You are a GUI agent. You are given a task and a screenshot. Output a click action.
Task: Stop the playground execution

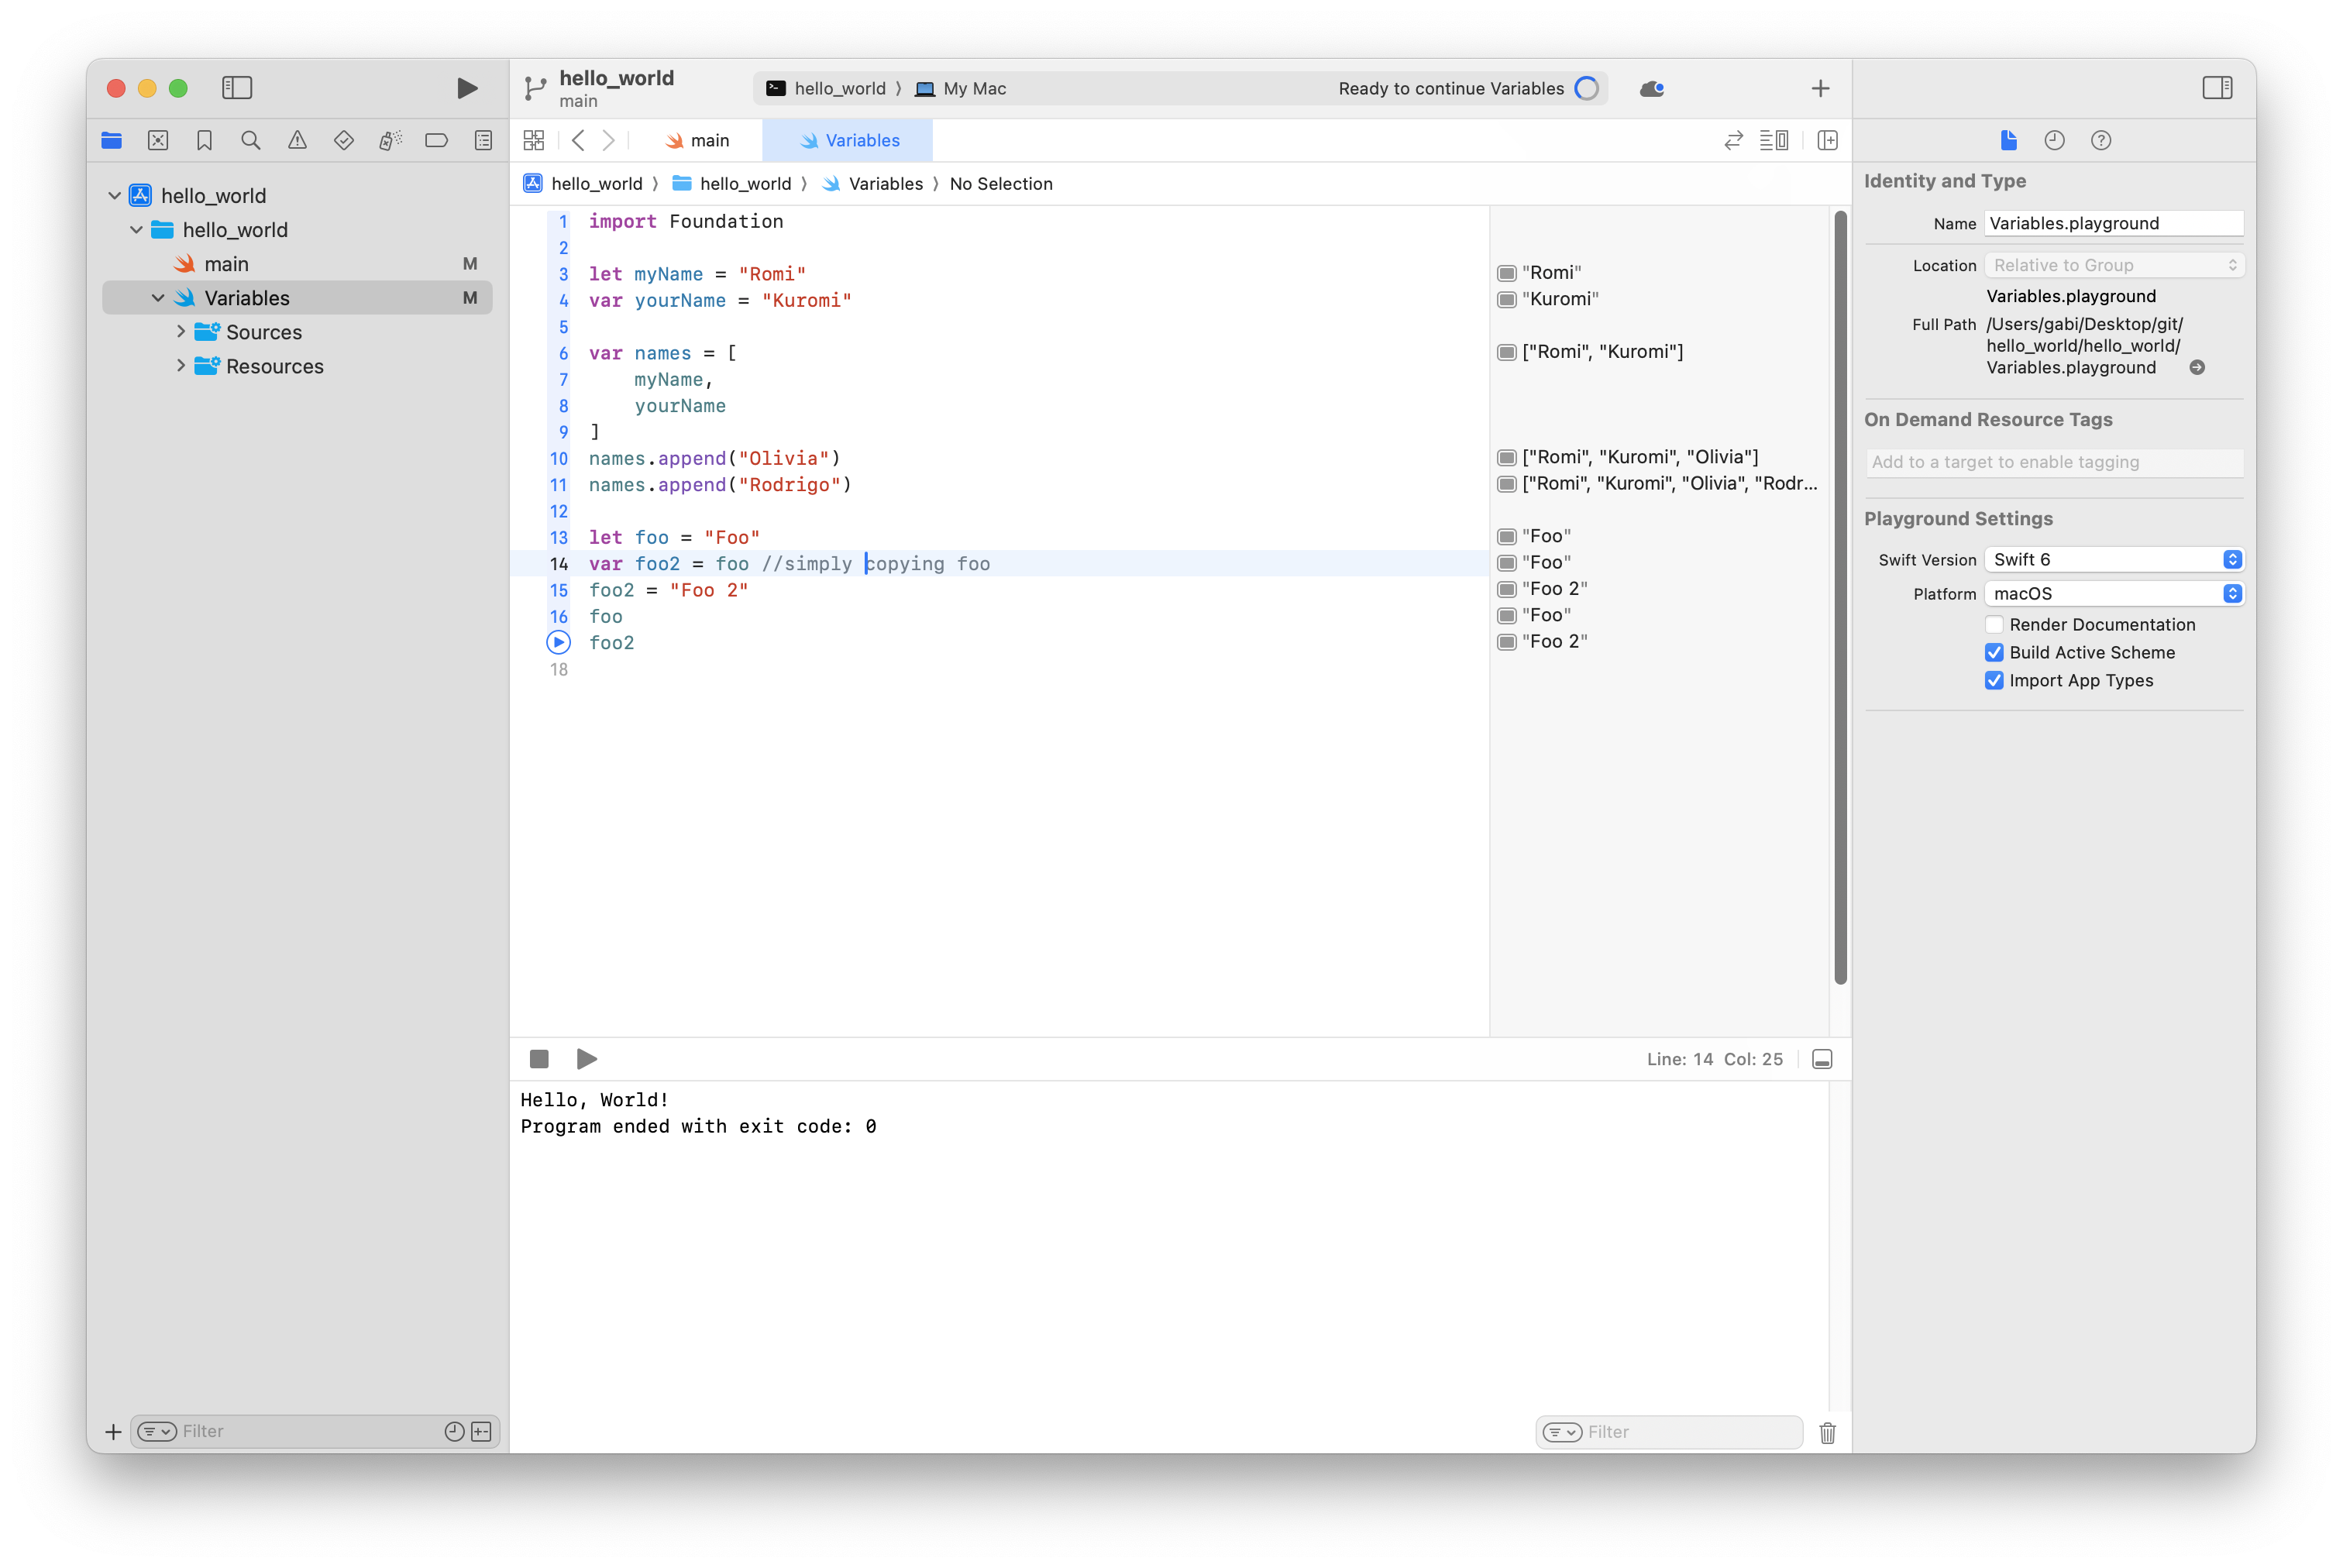(x=539, y=1059)
